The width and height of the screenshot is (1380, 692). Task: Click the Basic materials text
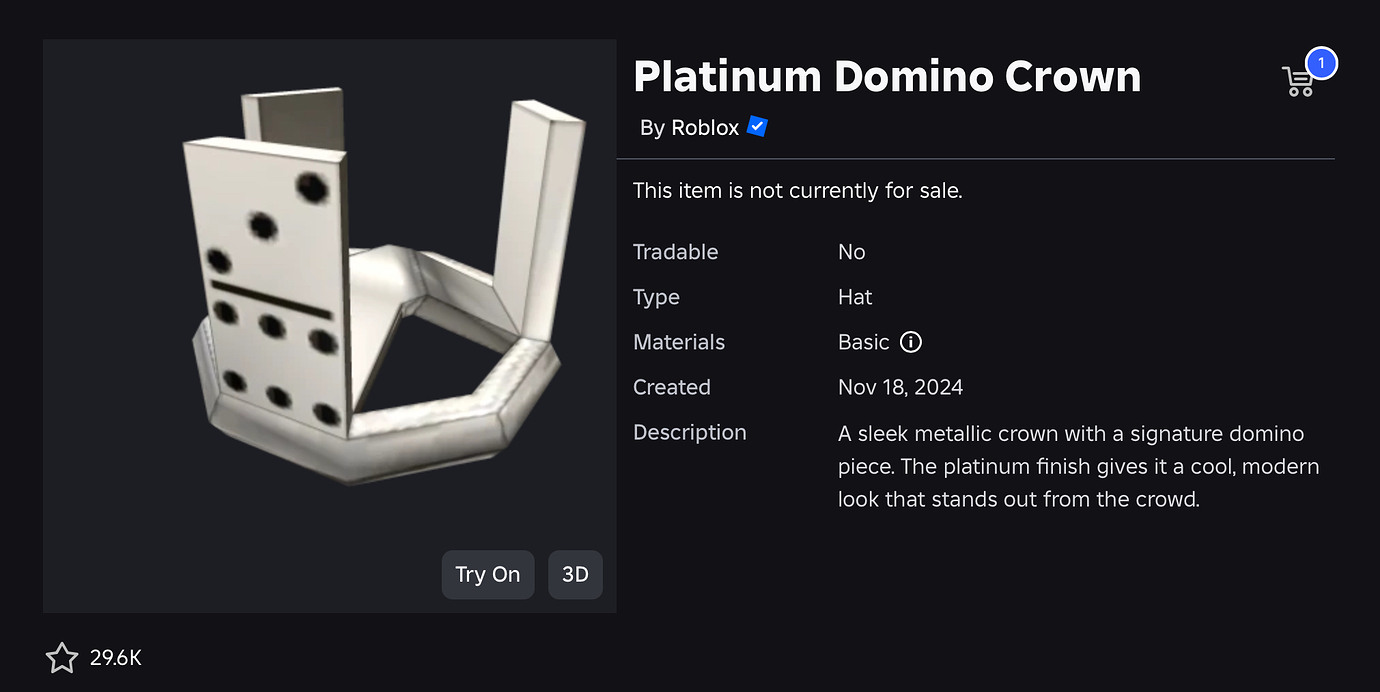862,342
